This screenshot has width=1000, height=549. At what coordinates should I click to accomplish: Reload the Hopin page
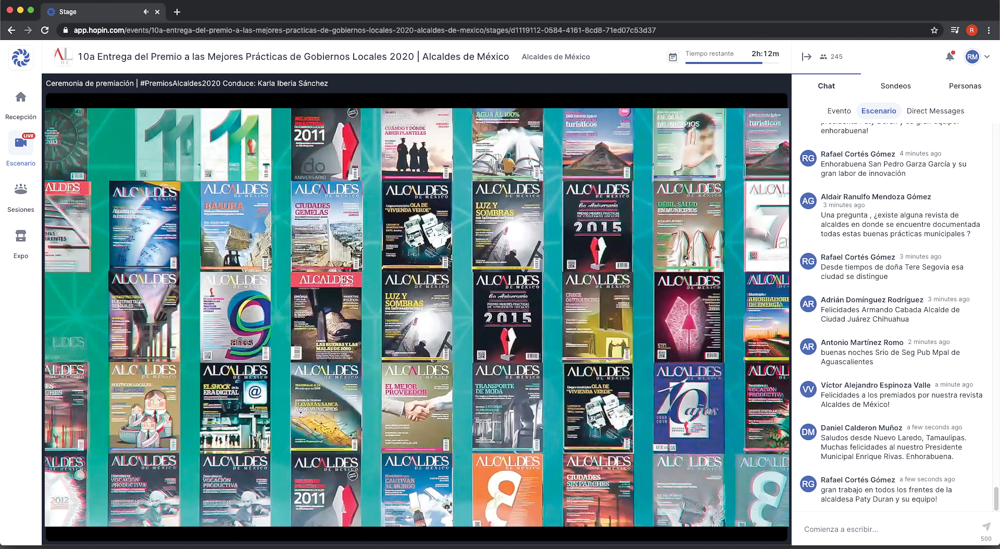point(45,30)
